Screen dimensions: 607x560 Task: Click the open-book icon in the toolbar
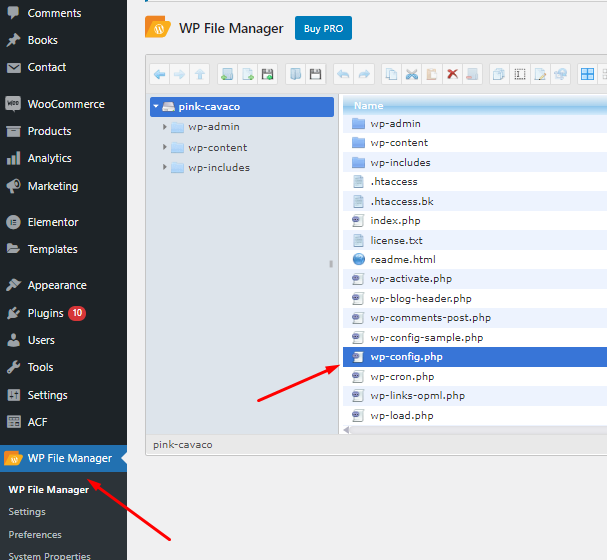click(295, 74)
